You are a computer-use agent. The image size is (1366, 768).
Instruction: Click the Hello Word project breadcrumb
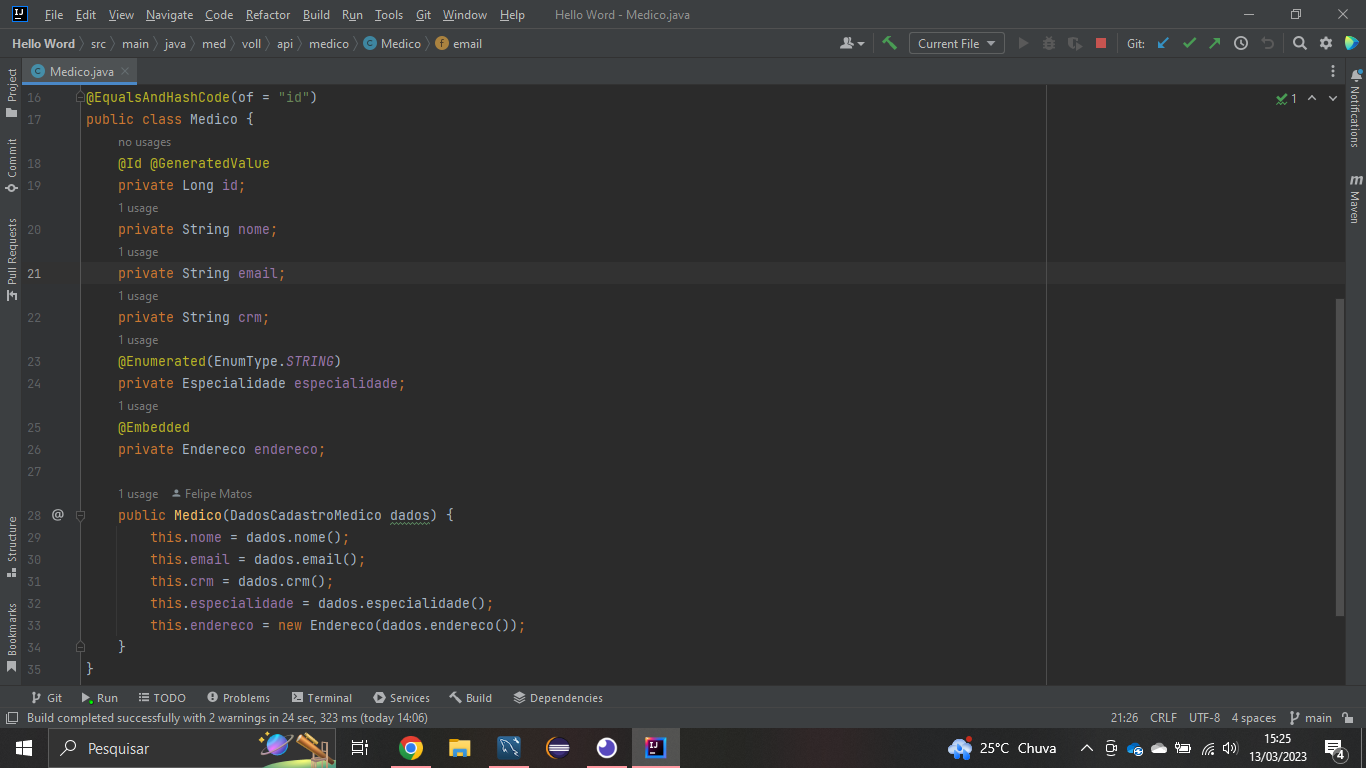(43, 44)
